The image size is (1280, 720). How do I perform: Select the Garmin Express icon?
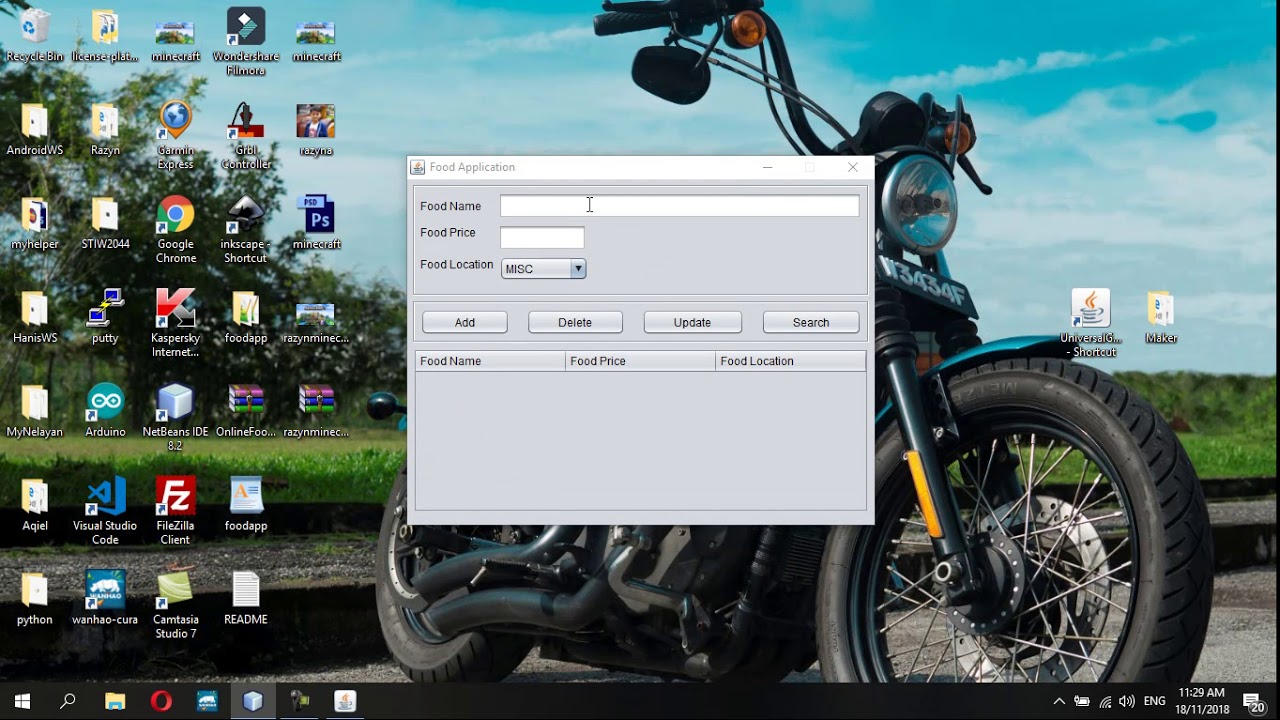175,136
